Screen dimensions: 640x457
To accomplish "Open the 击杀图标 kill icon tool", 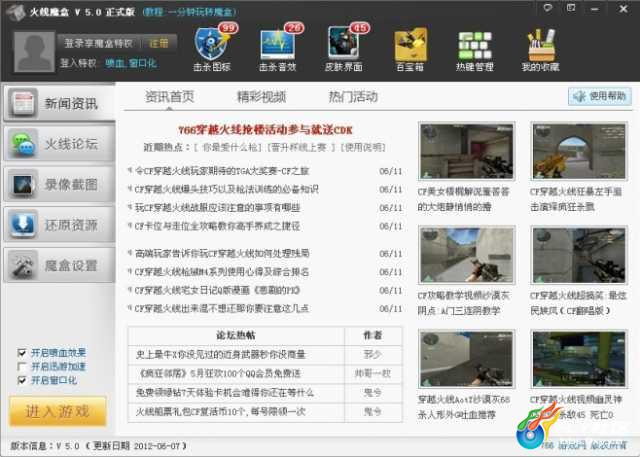I will (x=212, y=48).
